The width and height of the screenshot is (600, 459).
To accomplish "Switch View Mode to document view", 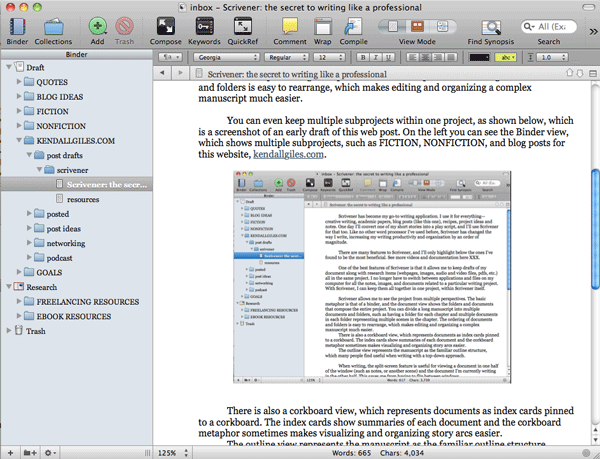I will pyautogui.click(x=393, y=26).
